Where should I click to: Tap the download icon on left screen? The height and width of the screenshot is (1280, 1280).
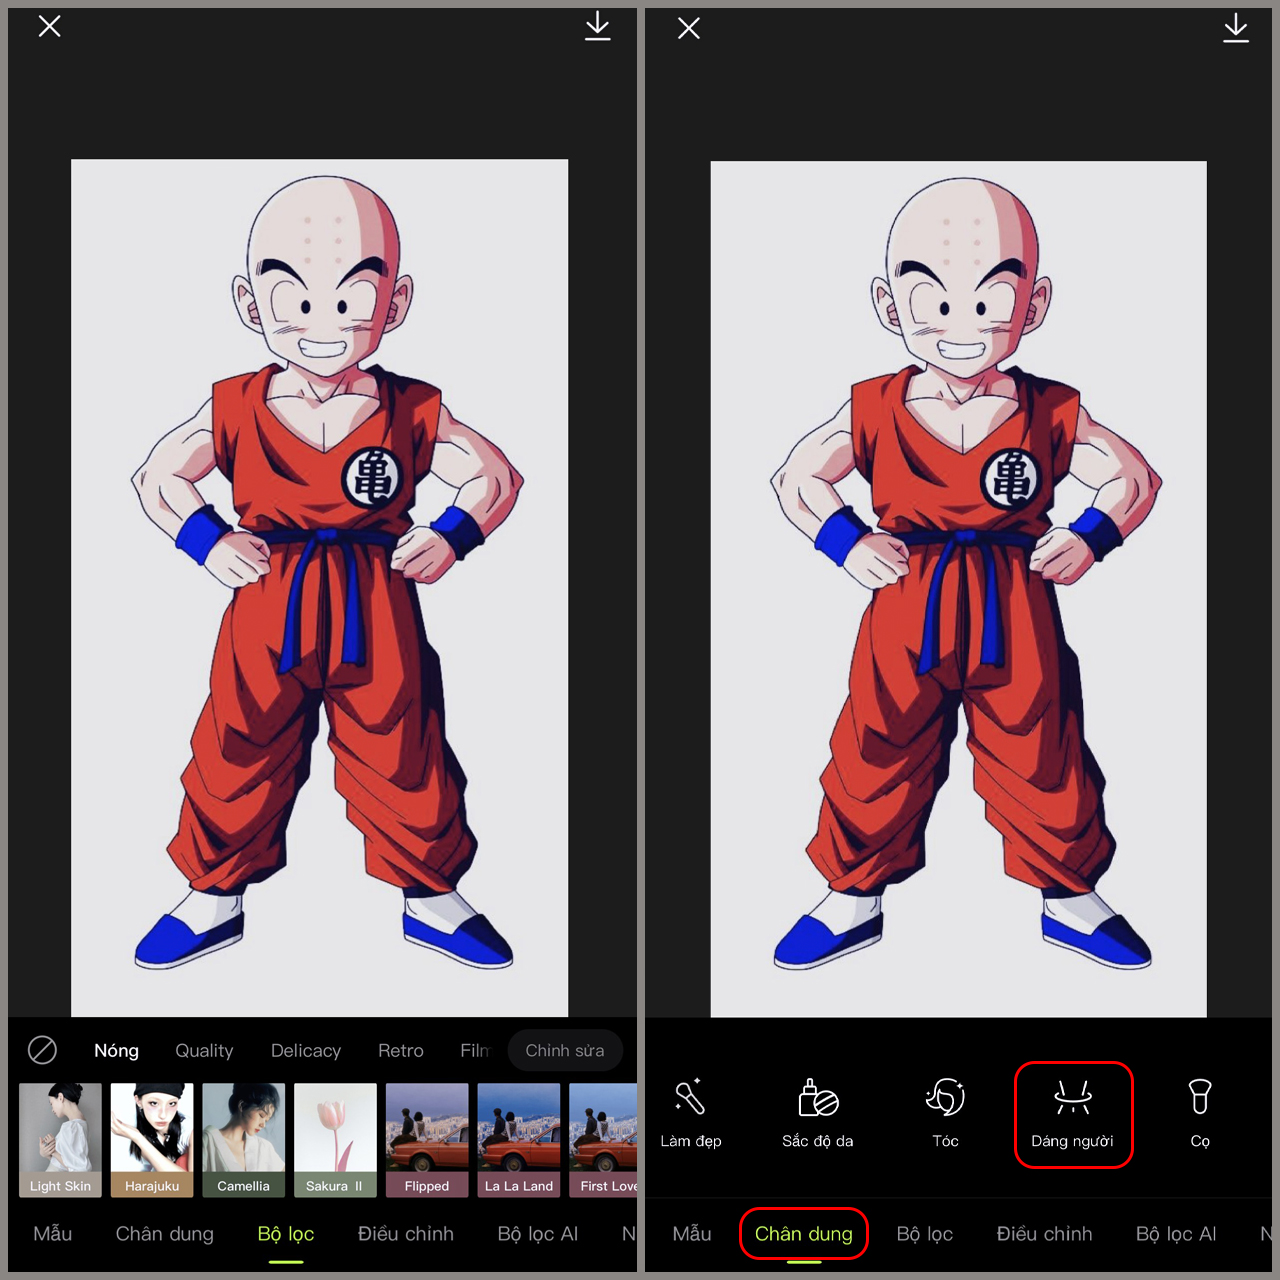597,26
